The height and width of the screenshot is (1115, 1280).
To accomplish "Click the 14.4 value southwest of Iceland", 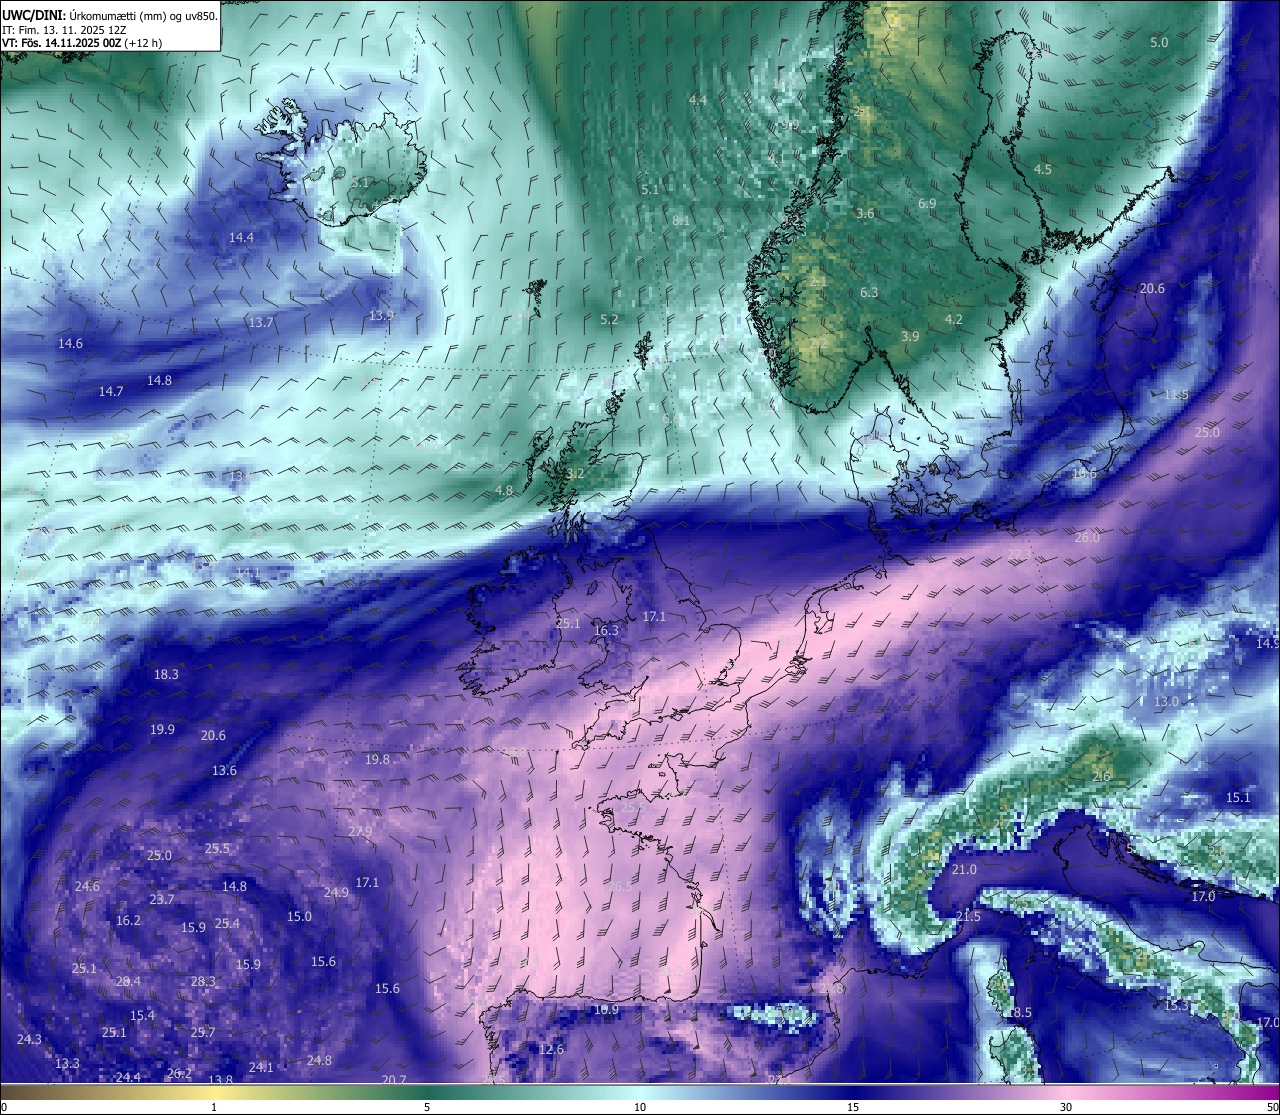I will (x=241, y=237).
